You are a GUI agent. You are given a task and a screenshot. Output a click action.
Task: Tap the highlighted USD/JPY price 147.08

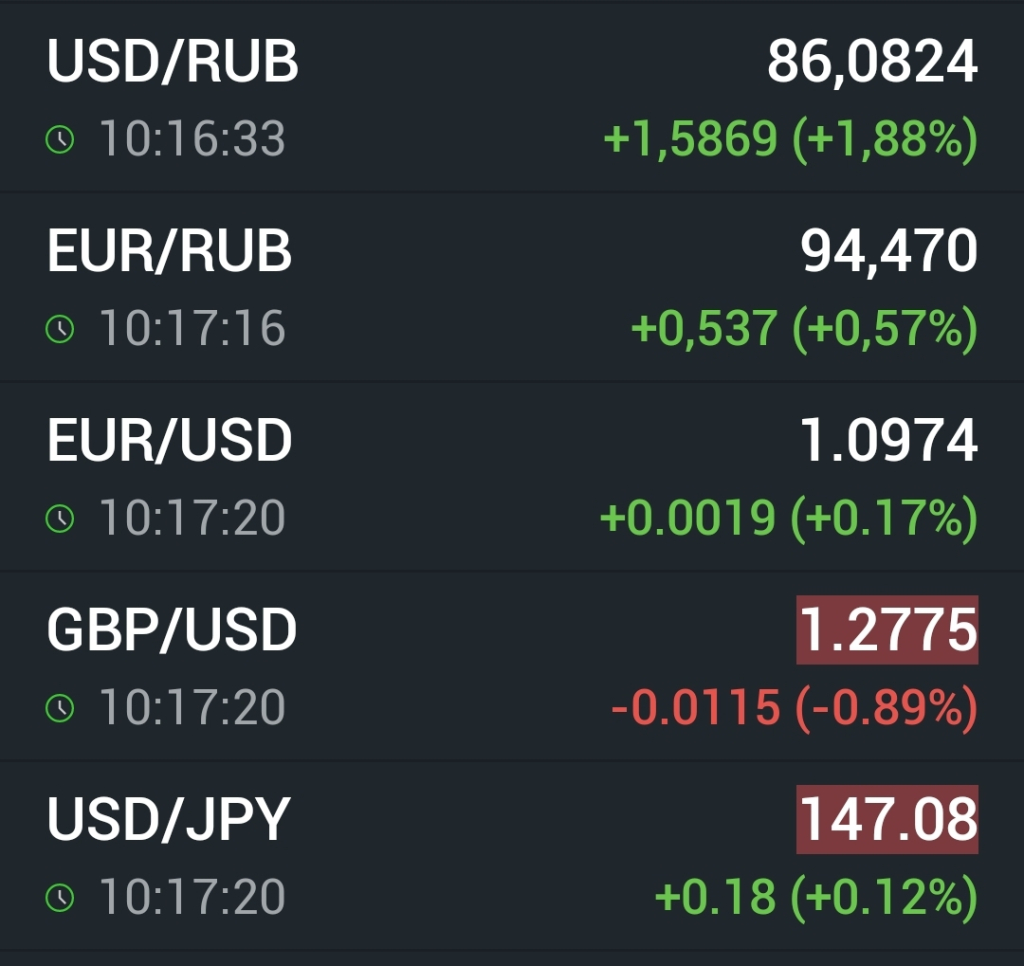point(887,819)
